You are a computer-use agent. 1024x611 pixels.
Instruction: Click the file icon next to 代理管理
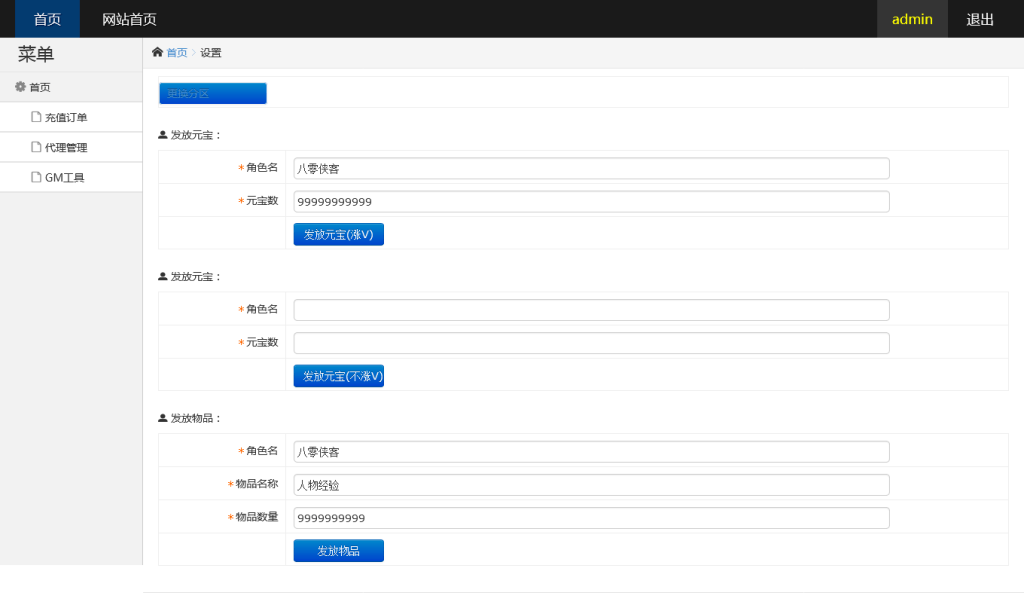pyautogui.click(x=36, y=147)
